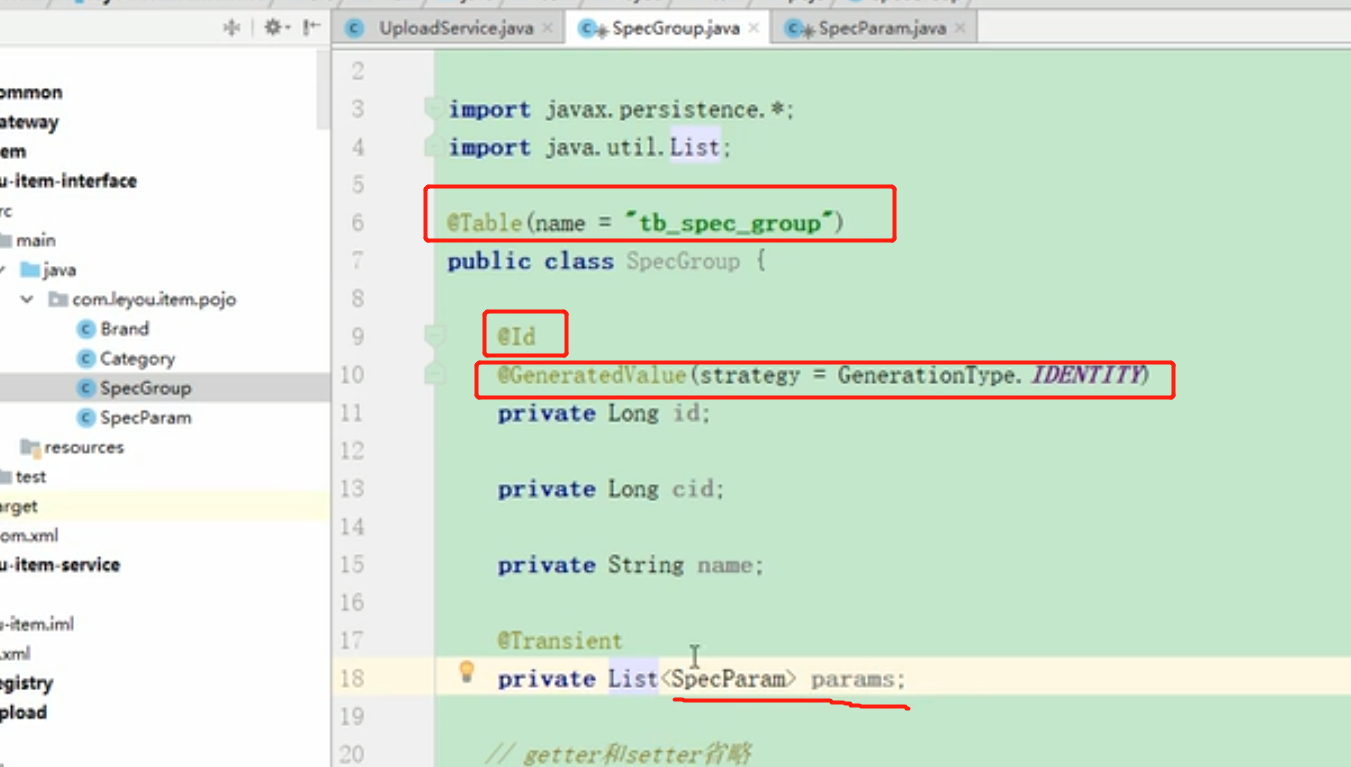
Task: Hide the project tool window
Action: coord(311,28)
